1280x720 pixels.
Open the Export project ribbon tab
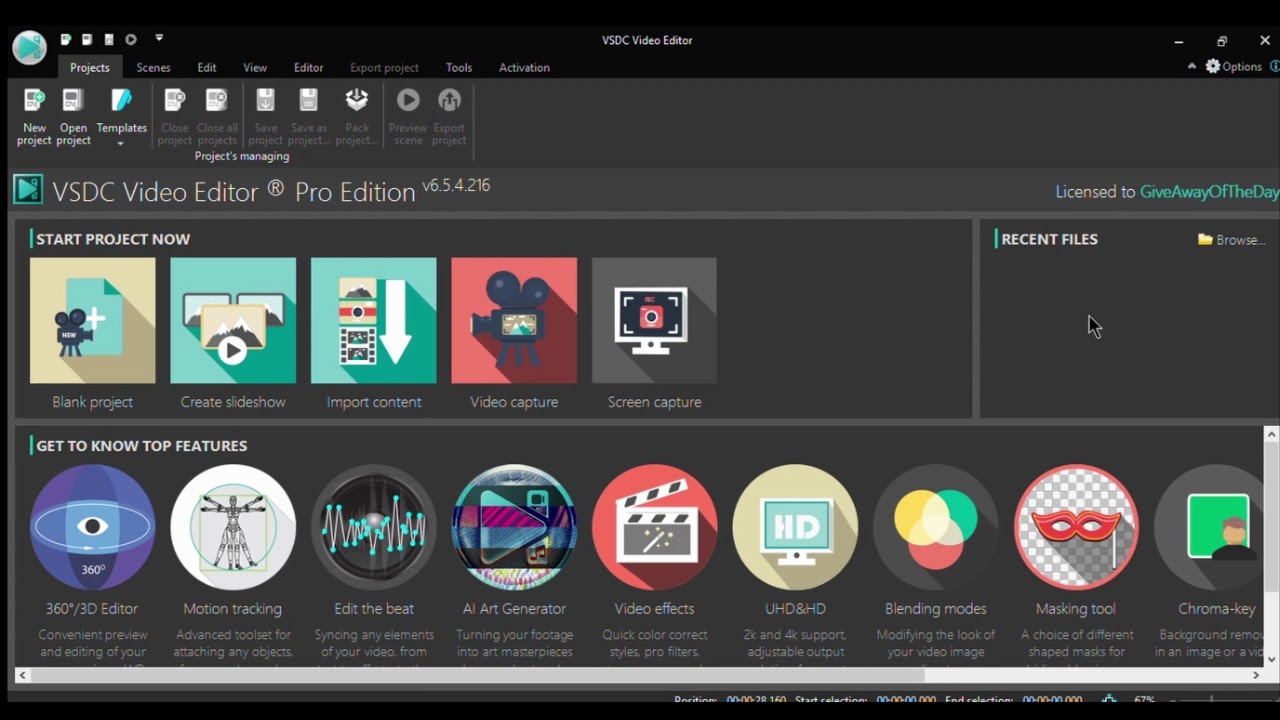coord(384,67)
